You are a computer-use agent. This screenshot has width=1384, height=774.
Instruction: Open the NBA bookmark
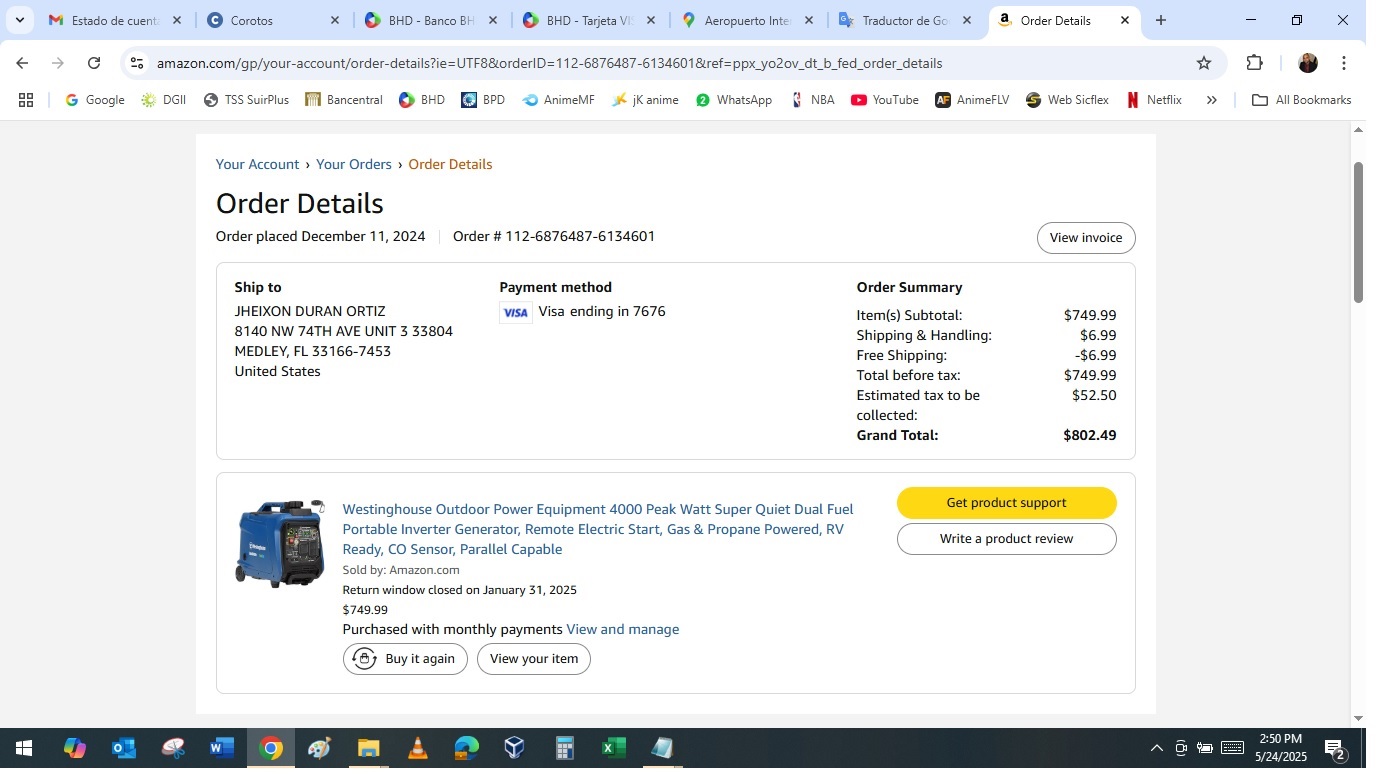[x=812, y=100]
